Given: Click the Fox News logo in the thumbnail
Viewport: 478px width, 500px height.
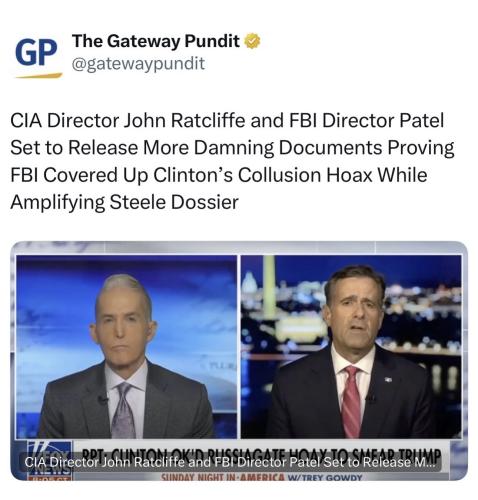Looking at the screenshot, I should pos(50,460).
